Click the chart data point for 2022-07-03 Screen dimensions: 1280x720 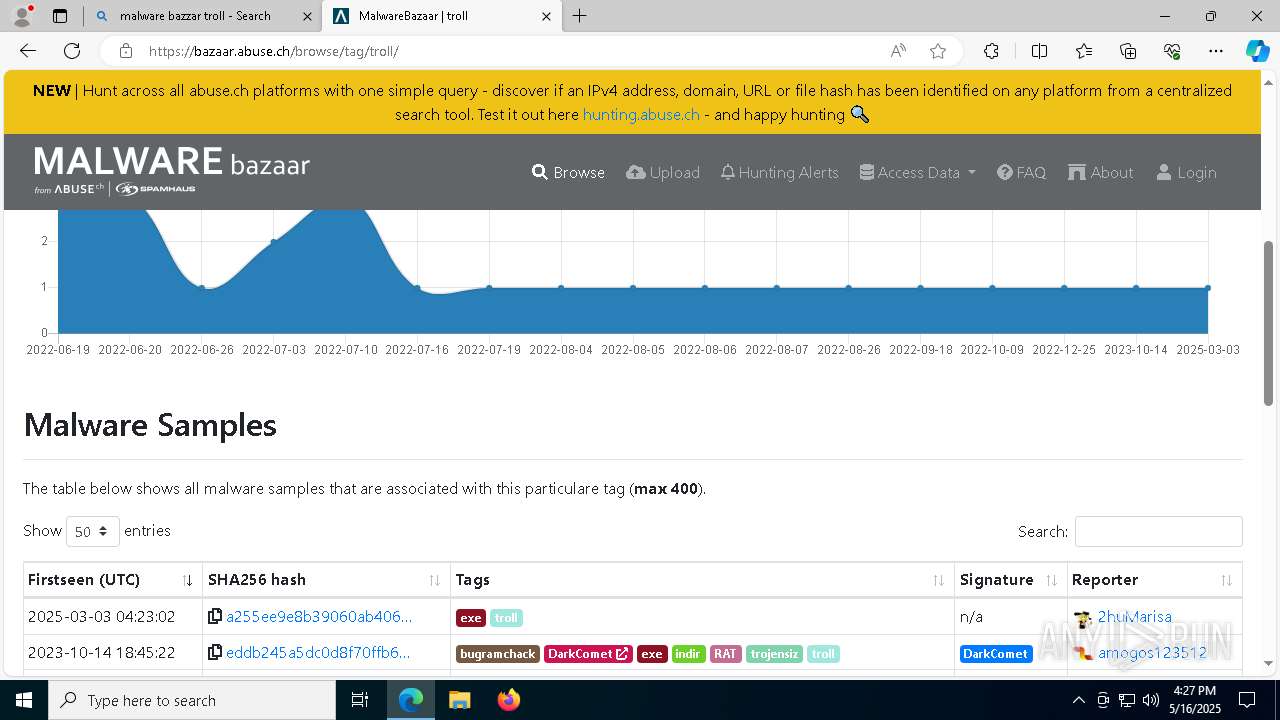coord(274,241)
